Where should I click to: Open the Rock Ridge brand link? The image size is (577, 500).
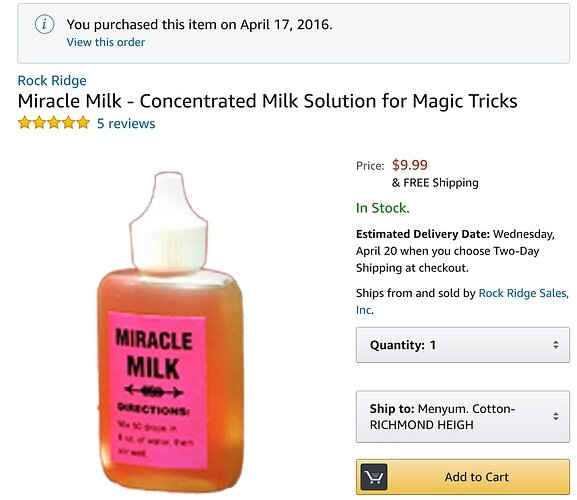tap(52, 81)
